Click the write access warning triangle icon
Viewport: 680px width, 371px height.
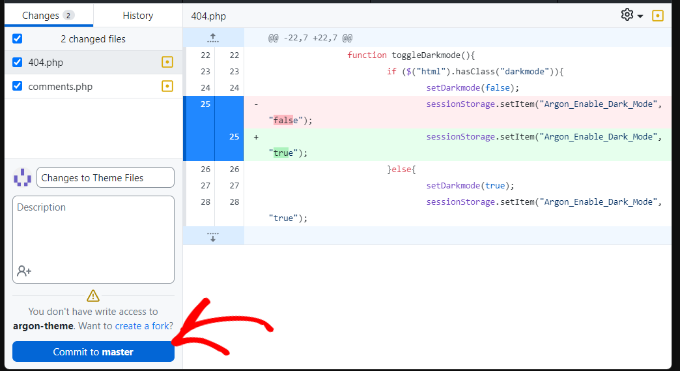93,296
